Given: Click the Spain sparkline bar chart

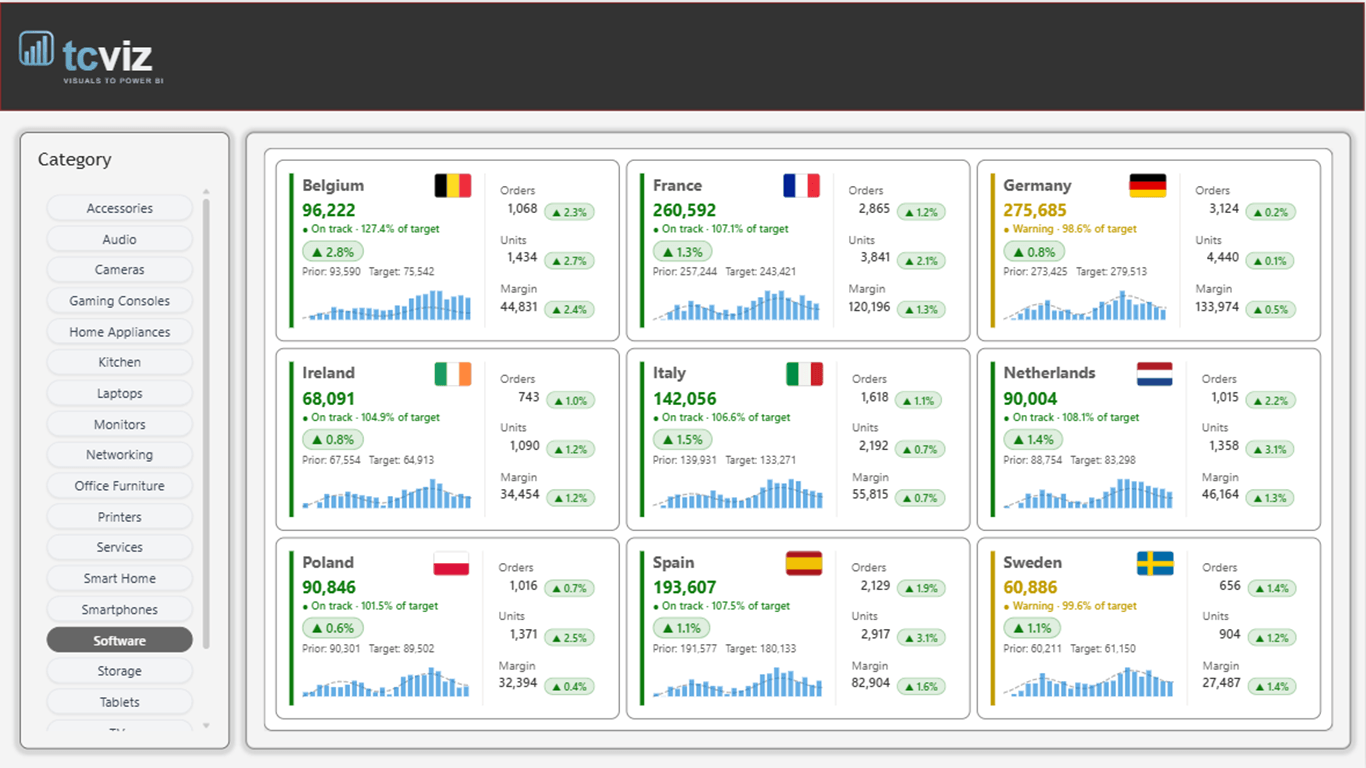Looking at the screenshot, I should (x=738, y=682).
